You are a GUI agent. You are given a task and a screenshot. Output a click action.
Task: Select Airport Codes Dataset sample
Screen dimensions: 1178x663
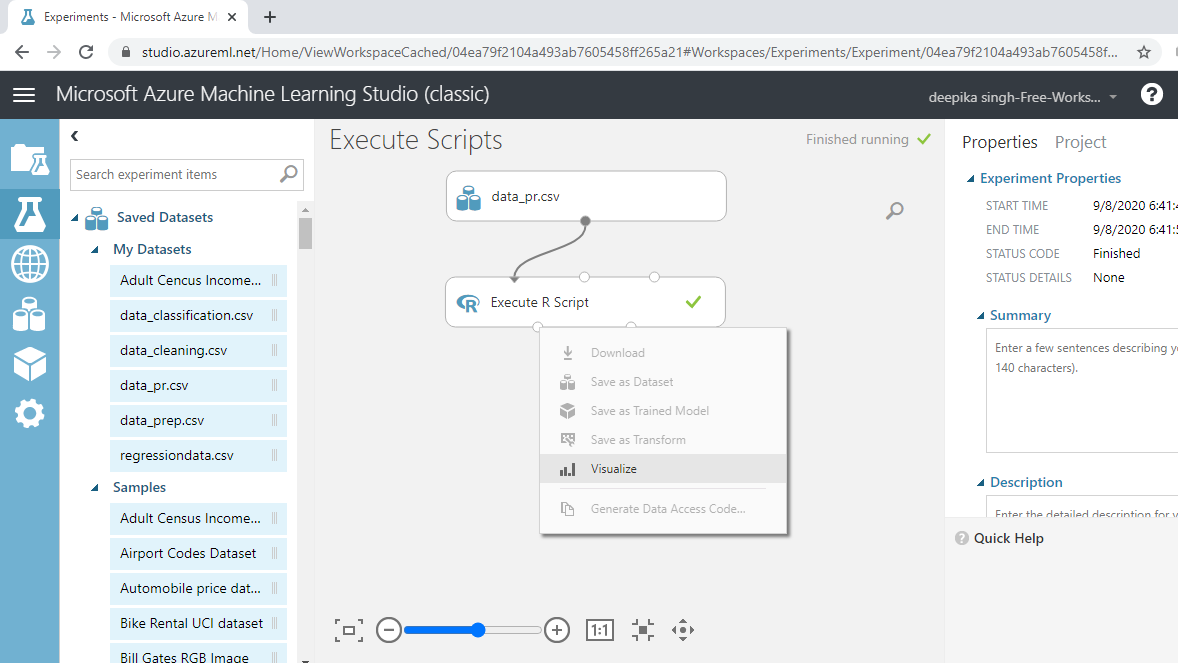pos(198,553)
